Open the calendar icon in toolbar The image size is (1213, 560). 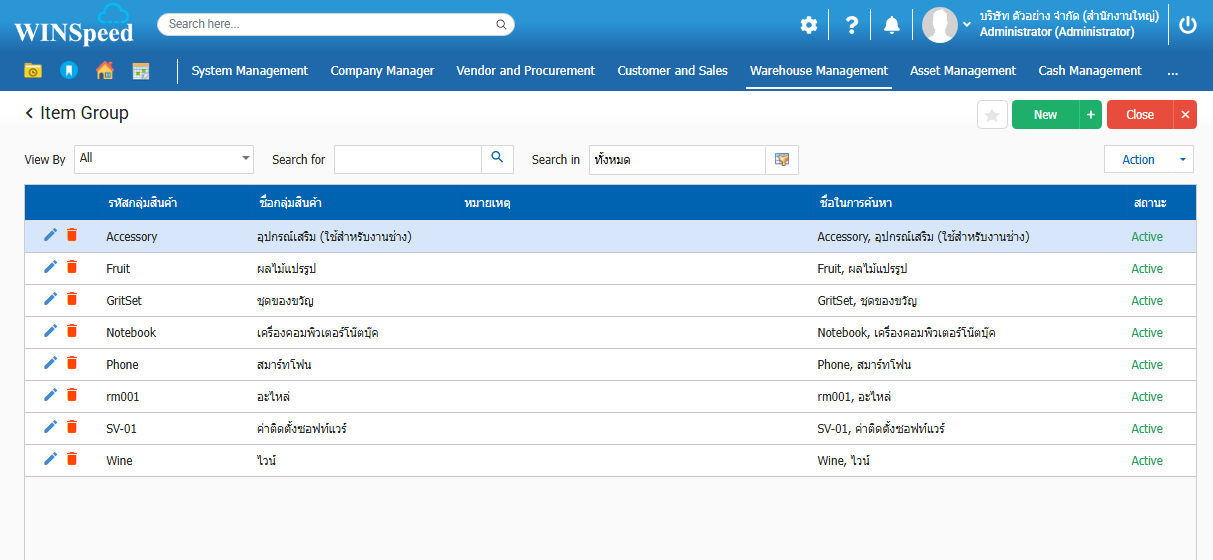coord(141,70)
